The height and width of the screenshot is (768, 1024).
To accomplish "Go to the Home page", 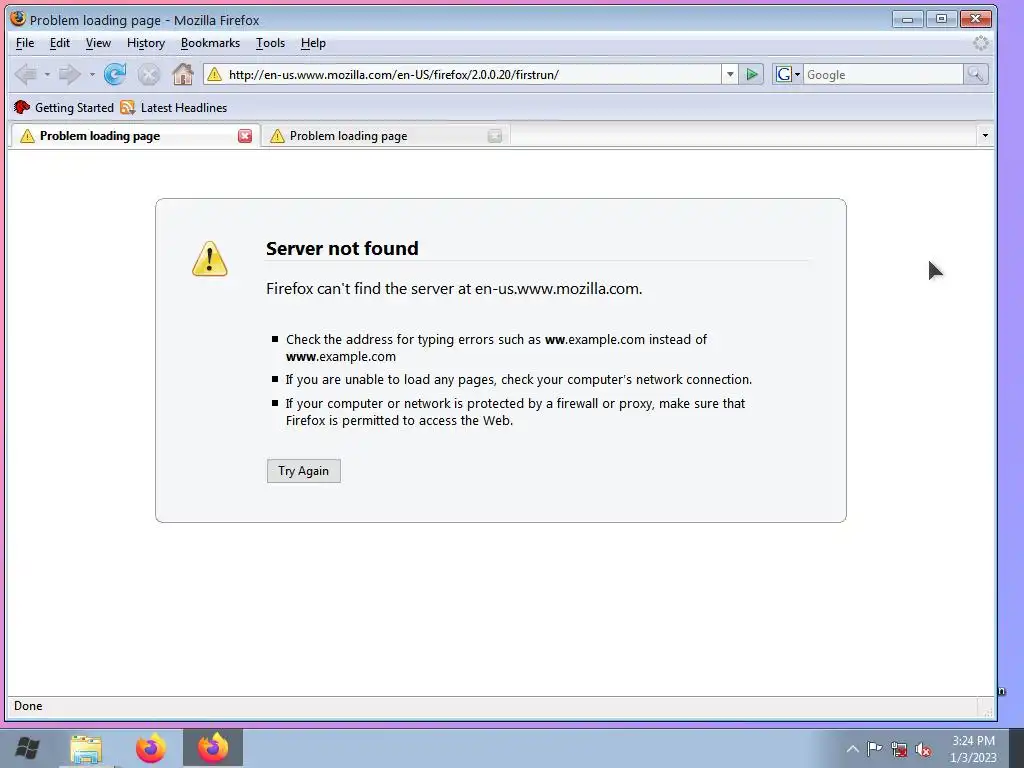I will (183, 74).
